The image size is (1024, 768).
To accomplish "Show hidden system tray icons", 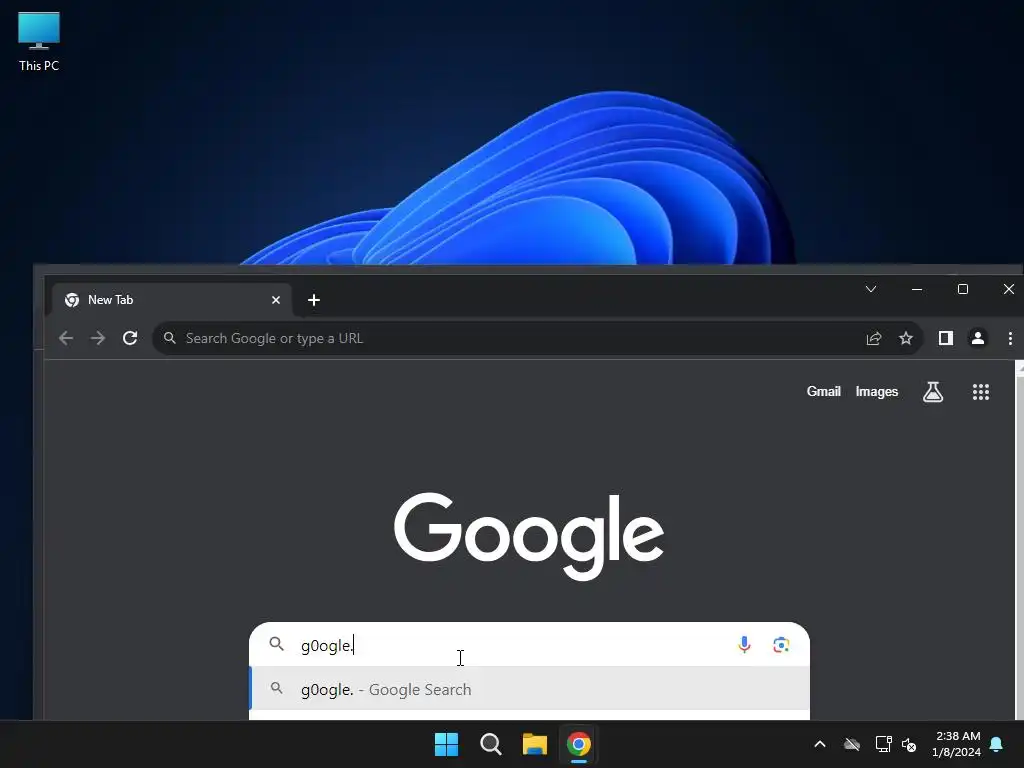I will point(820,744).
